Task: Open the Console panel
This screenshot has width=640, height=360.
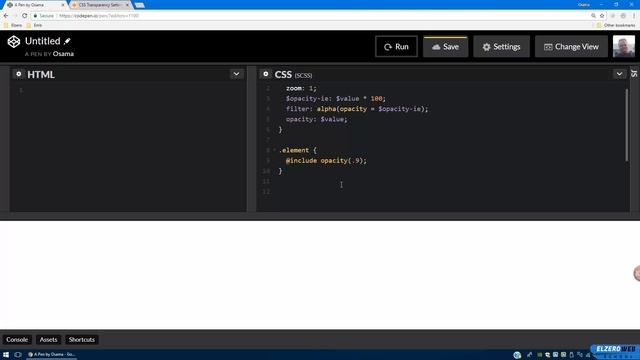Action: tap(17, 340)
